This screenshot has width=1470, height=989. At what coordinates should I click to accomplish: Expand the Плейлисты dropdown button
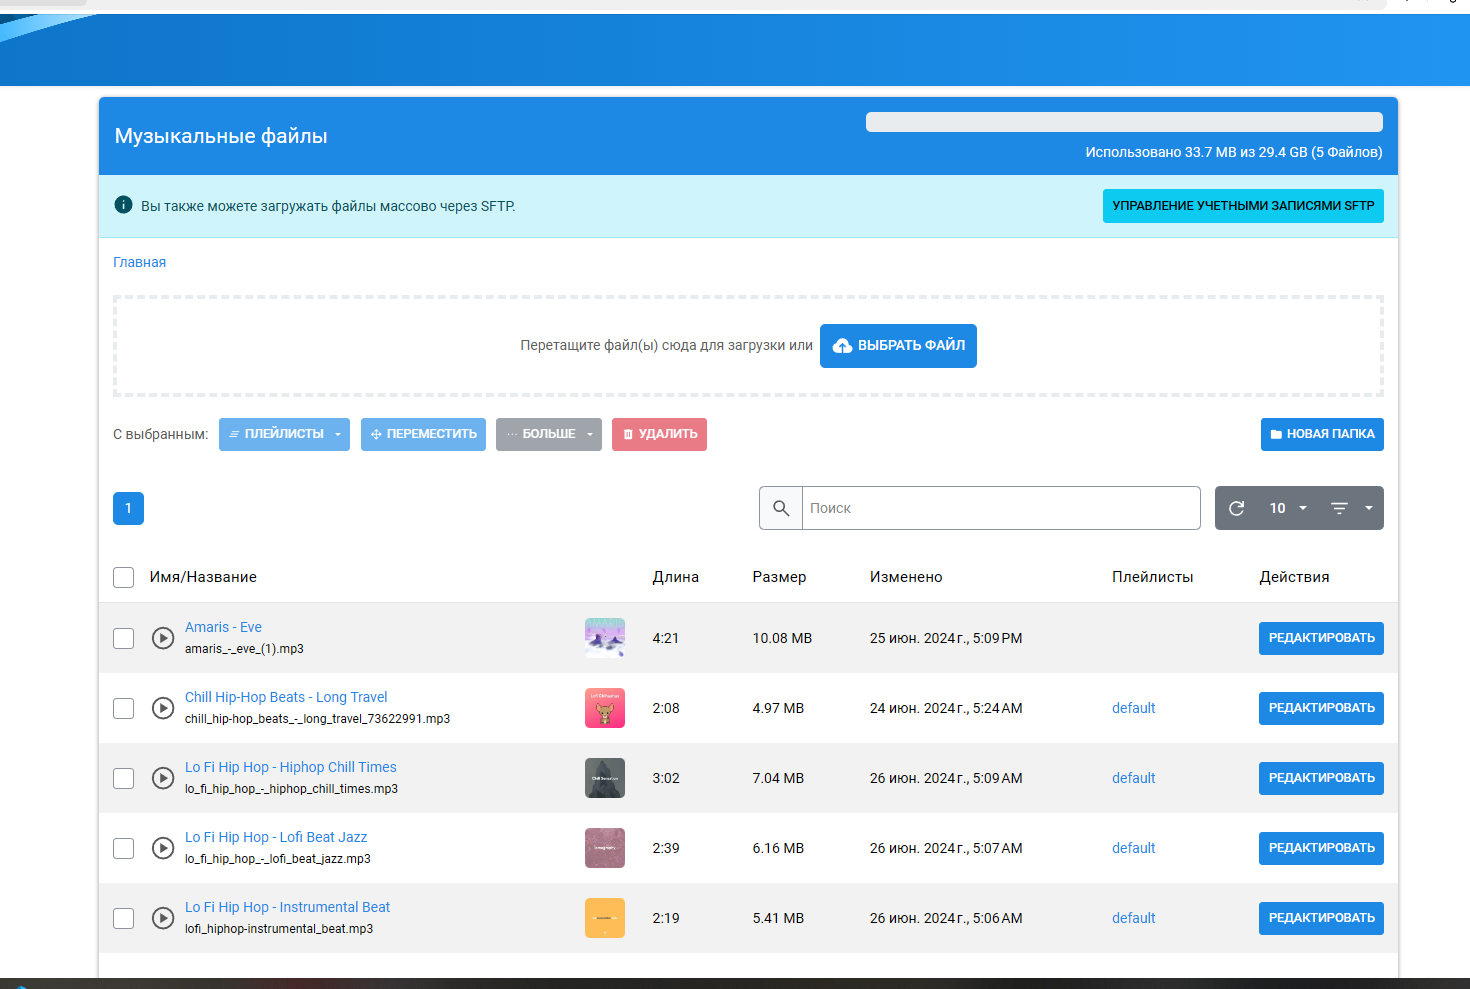click(284, 434)
